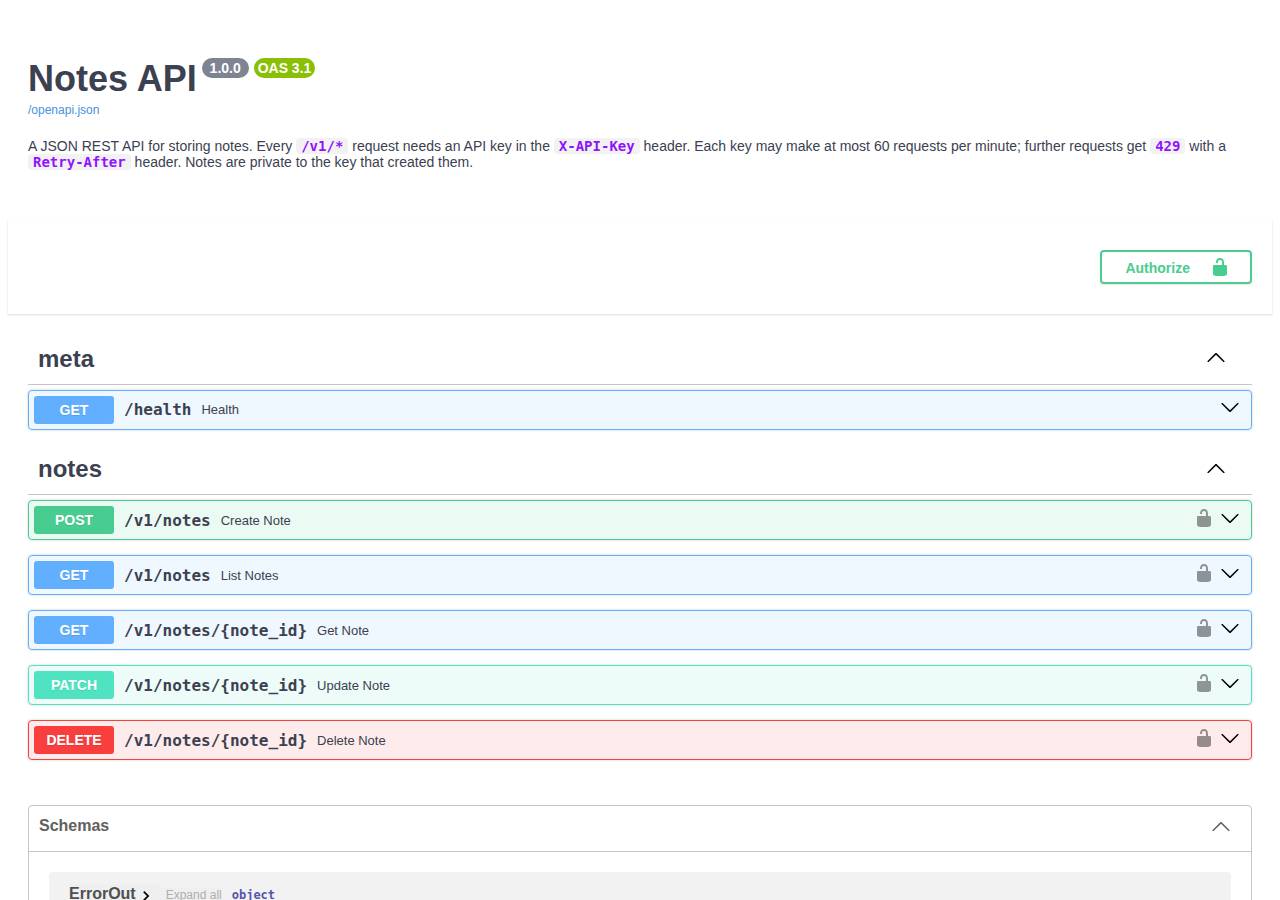The image size is (1280, 900).
Task: Click the lock icon on Create Note row
Action: pos(1204,518)
